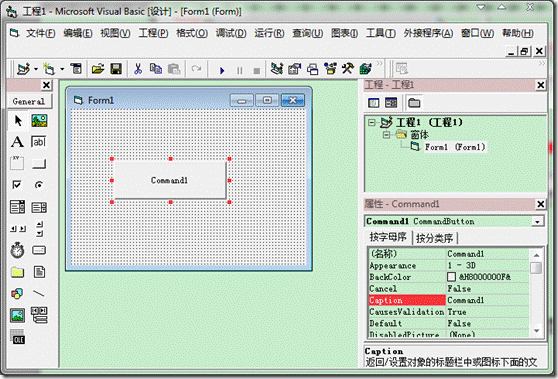
Task: Select the Image control tool
Action: coord(17,315)
